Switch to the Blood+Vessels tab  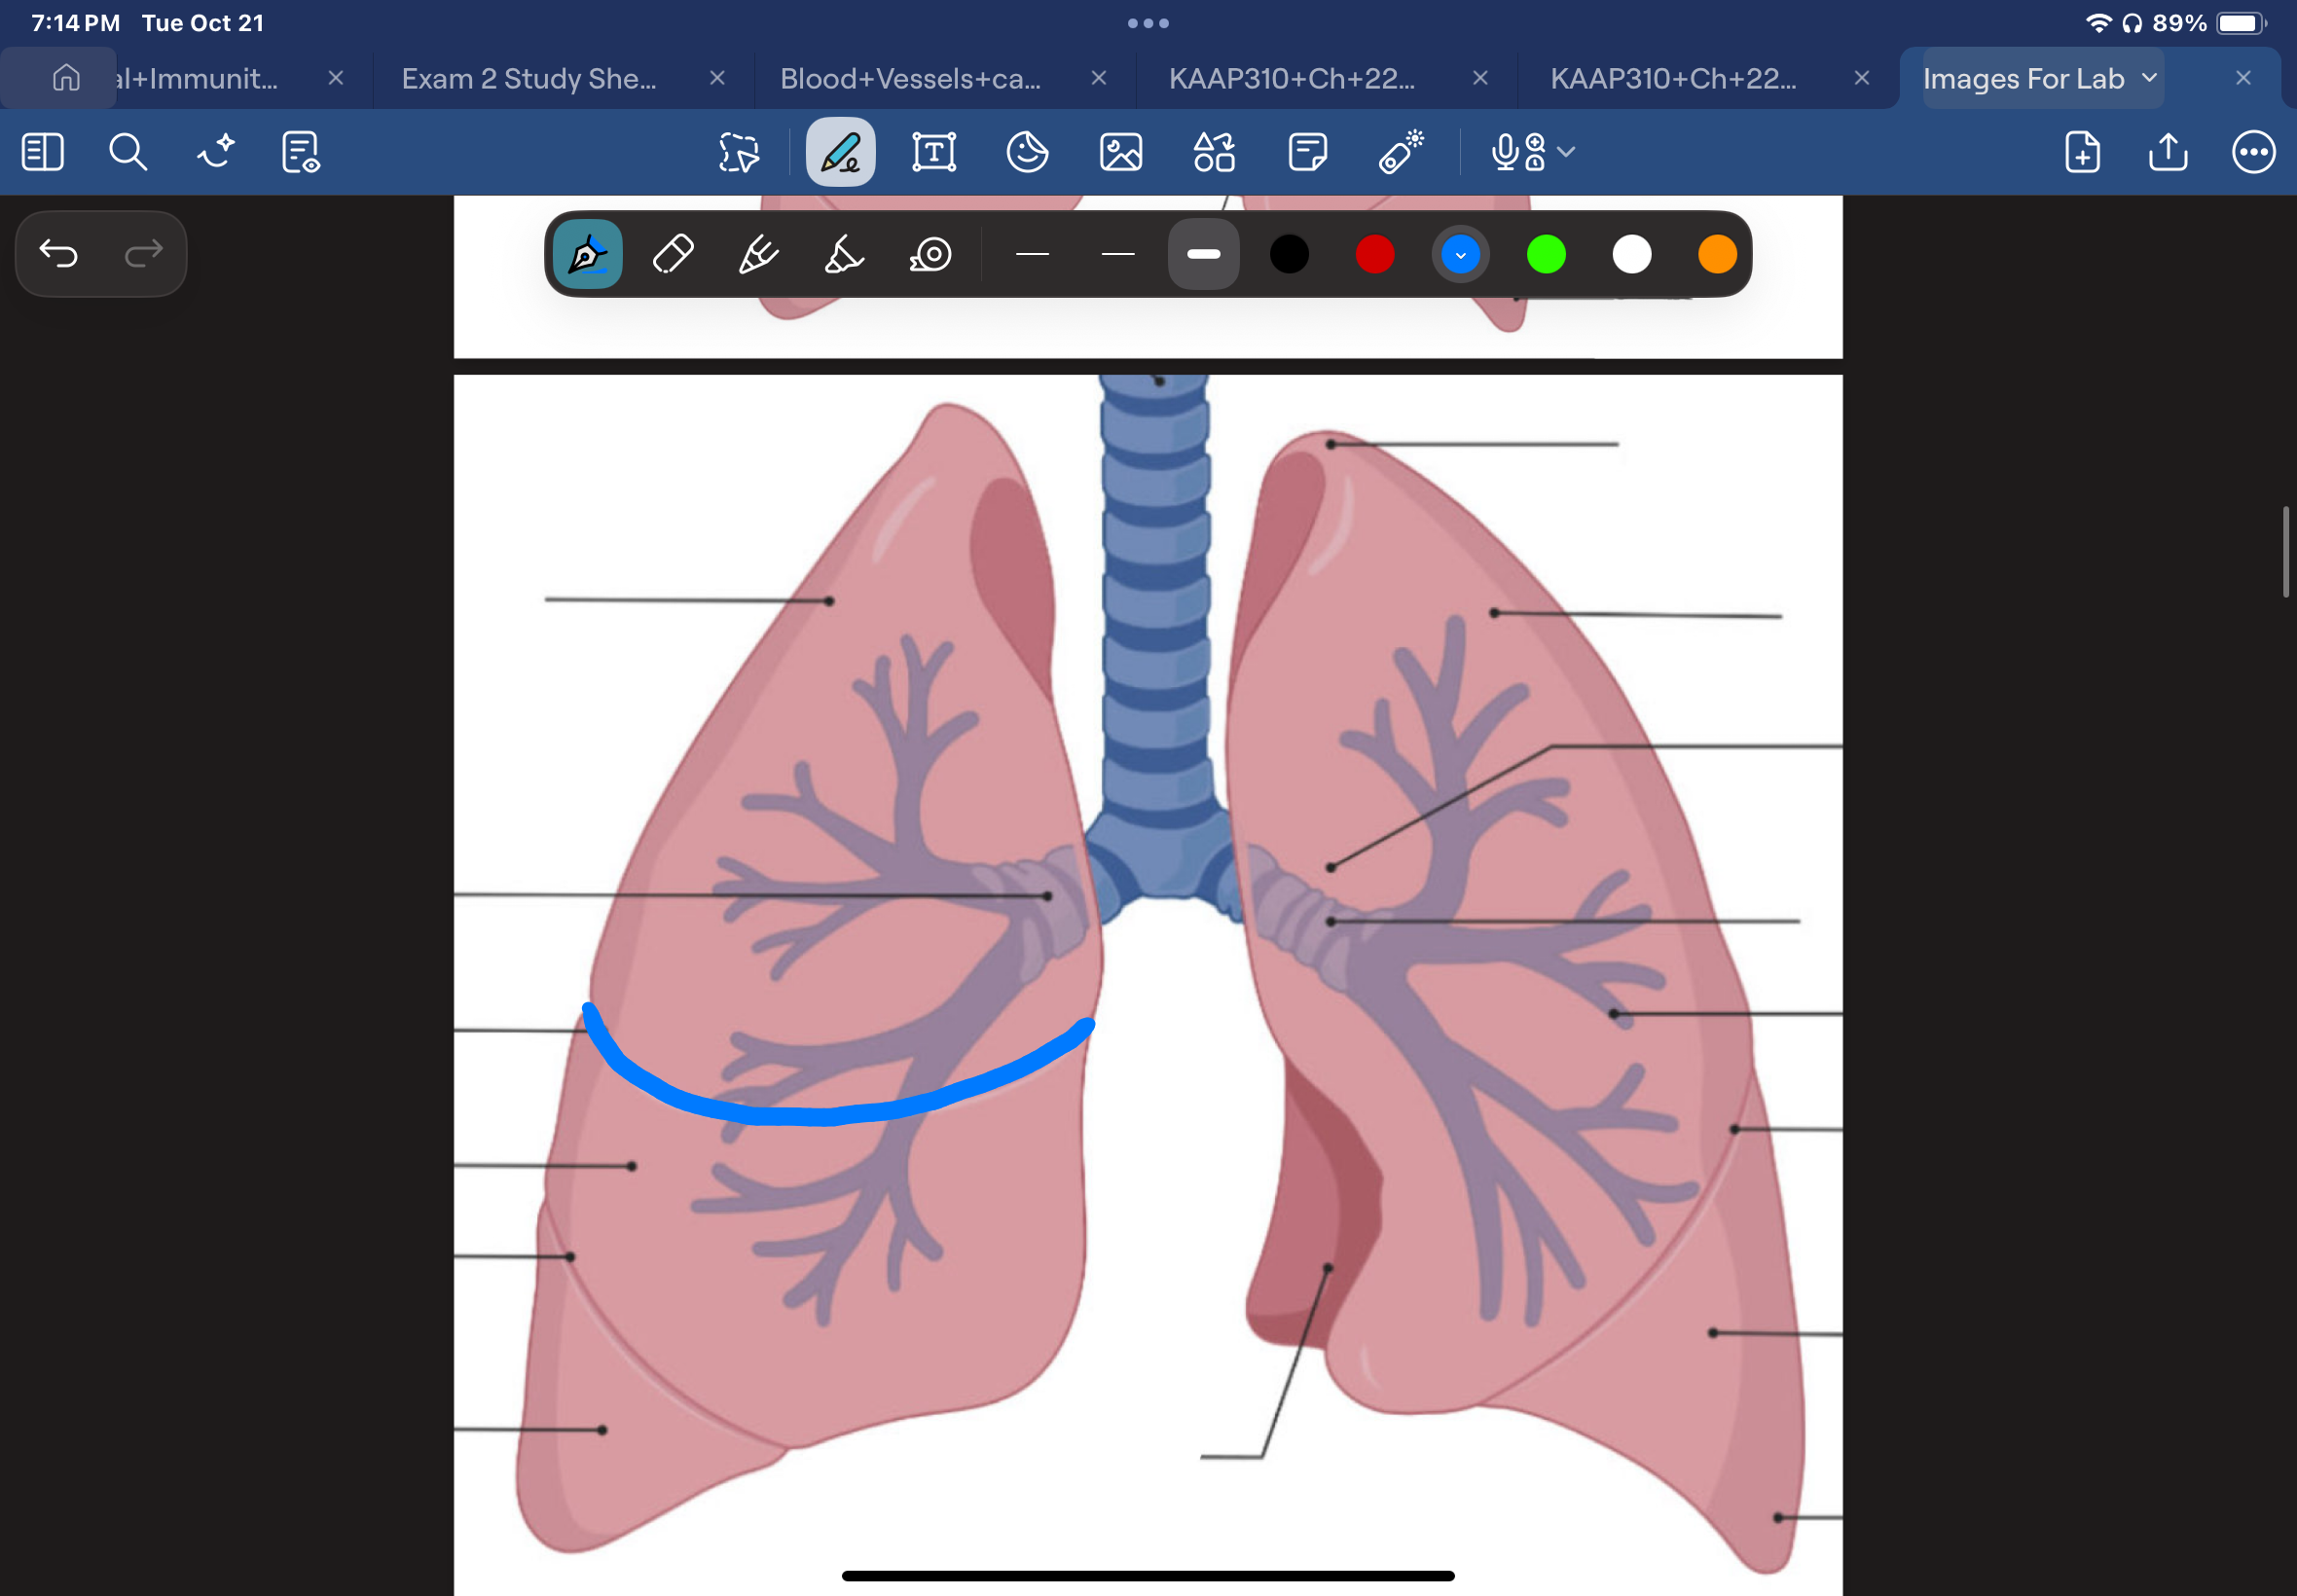tap(910, 78)
